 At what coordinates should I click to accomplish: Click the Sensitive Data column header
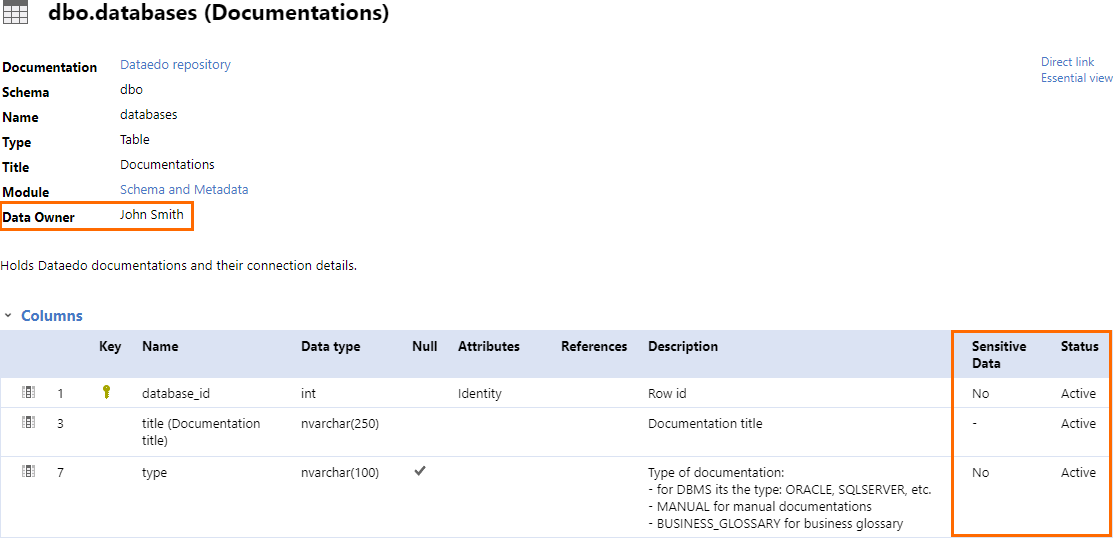click(x=998, y=354)
